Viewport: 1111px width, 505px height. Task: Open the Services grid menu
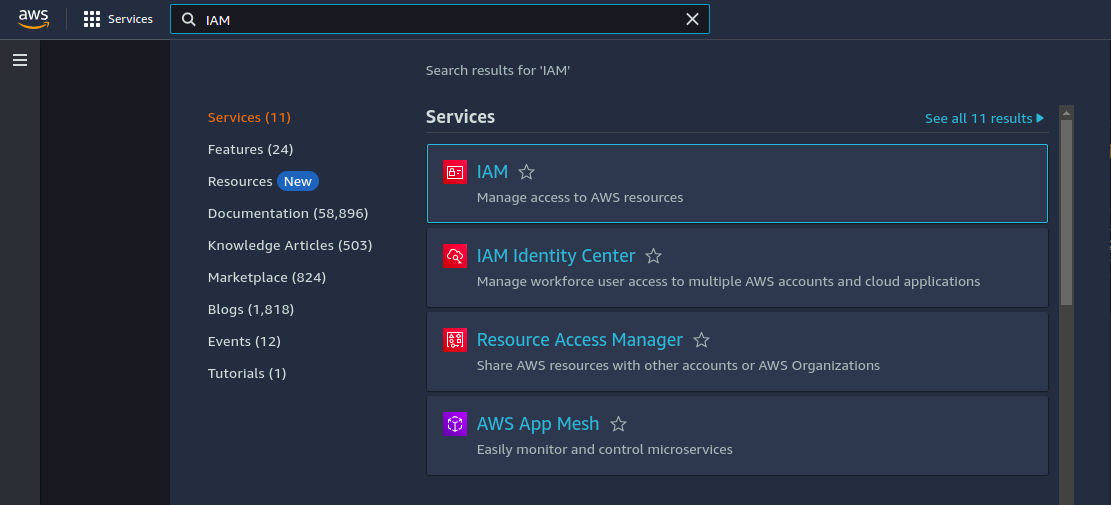(x=118, y=19)
